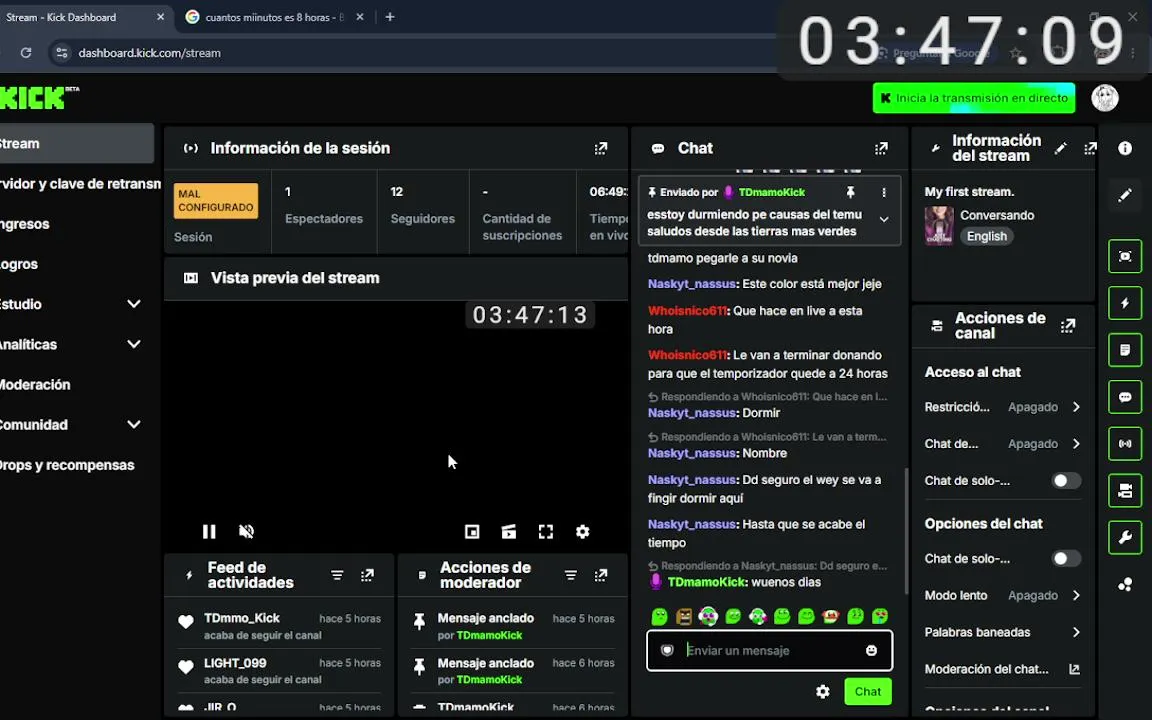Filter the Feed de actividades
This screenshot has height=720, width=1152.
(337, 575)
